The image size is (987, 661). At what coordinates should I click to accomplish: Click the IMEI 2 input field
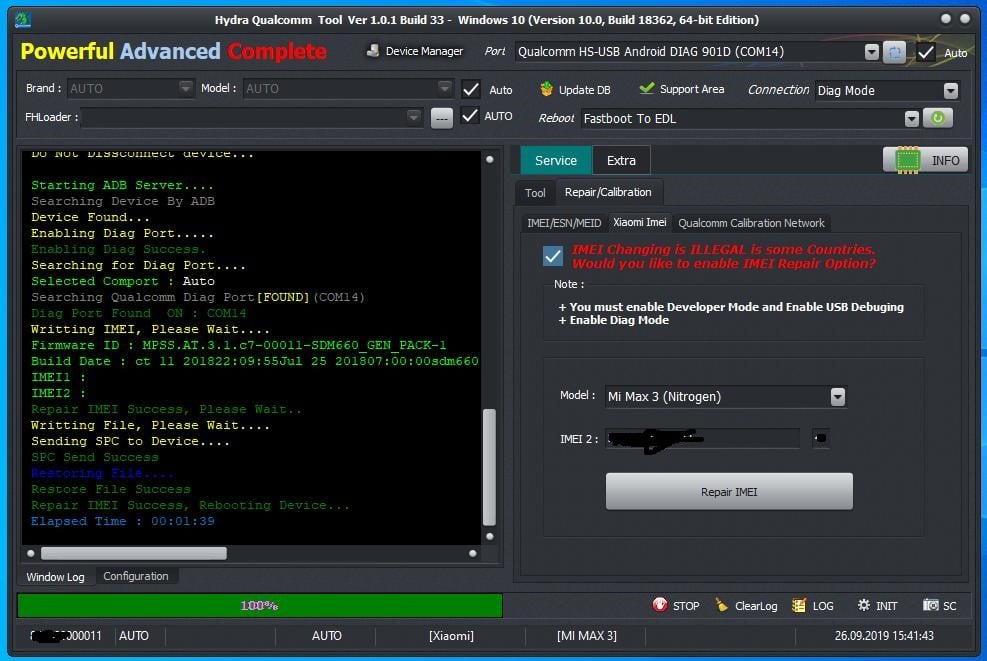[x=702, y=438]
